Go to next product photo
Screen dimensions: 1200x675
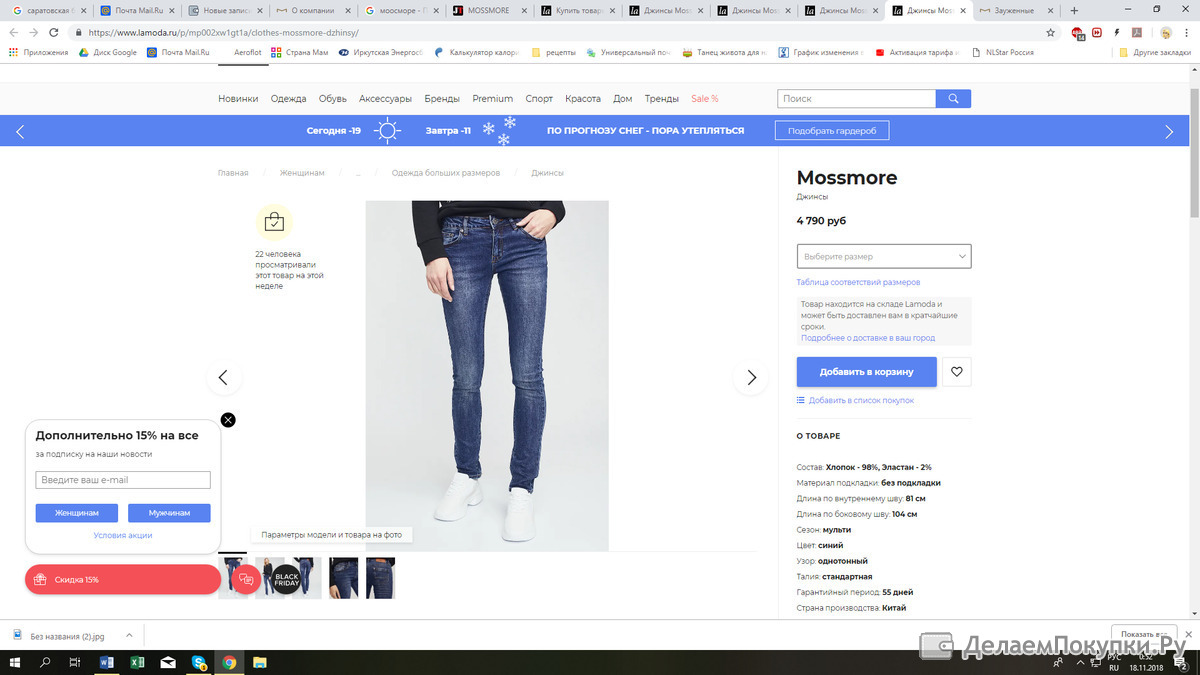click(751, 377)
